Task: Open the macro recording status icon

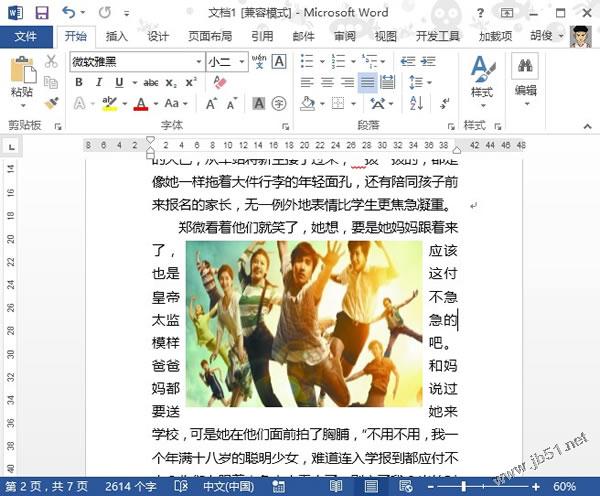Action: [x=278, y=486]
